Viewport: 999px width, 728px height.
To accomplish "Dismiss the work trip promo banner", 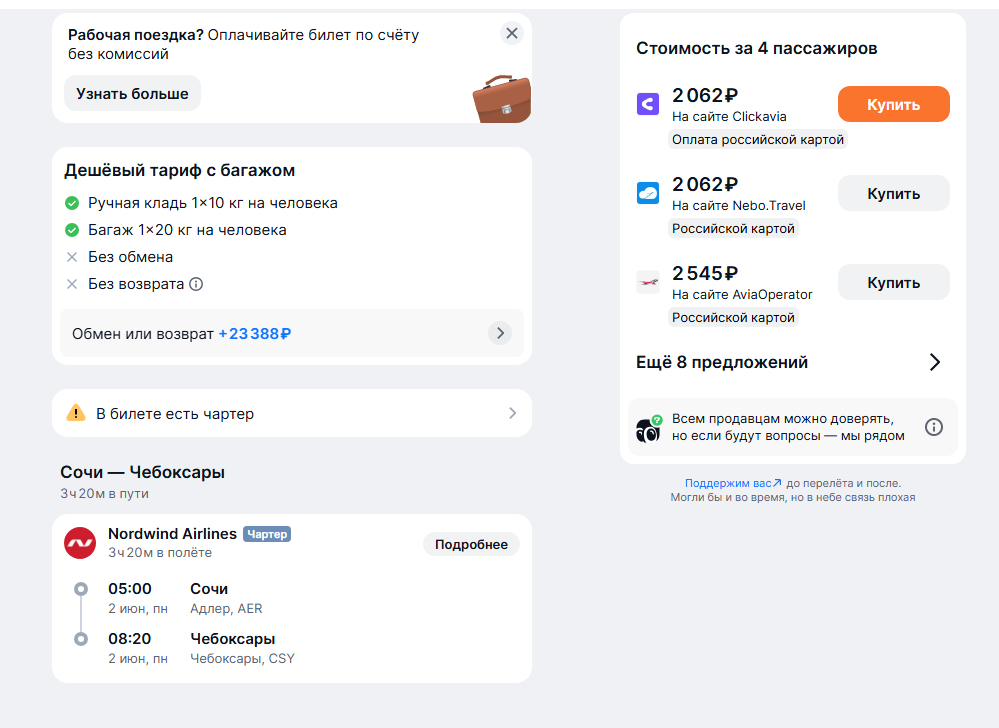I will (x=512, y=33).
